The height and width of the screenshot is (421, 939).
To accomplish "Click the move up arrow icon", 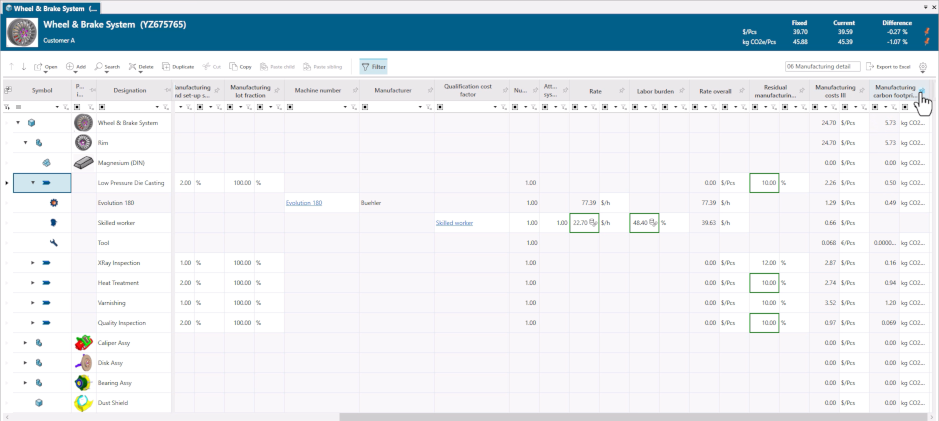I will tap(12, 66).
